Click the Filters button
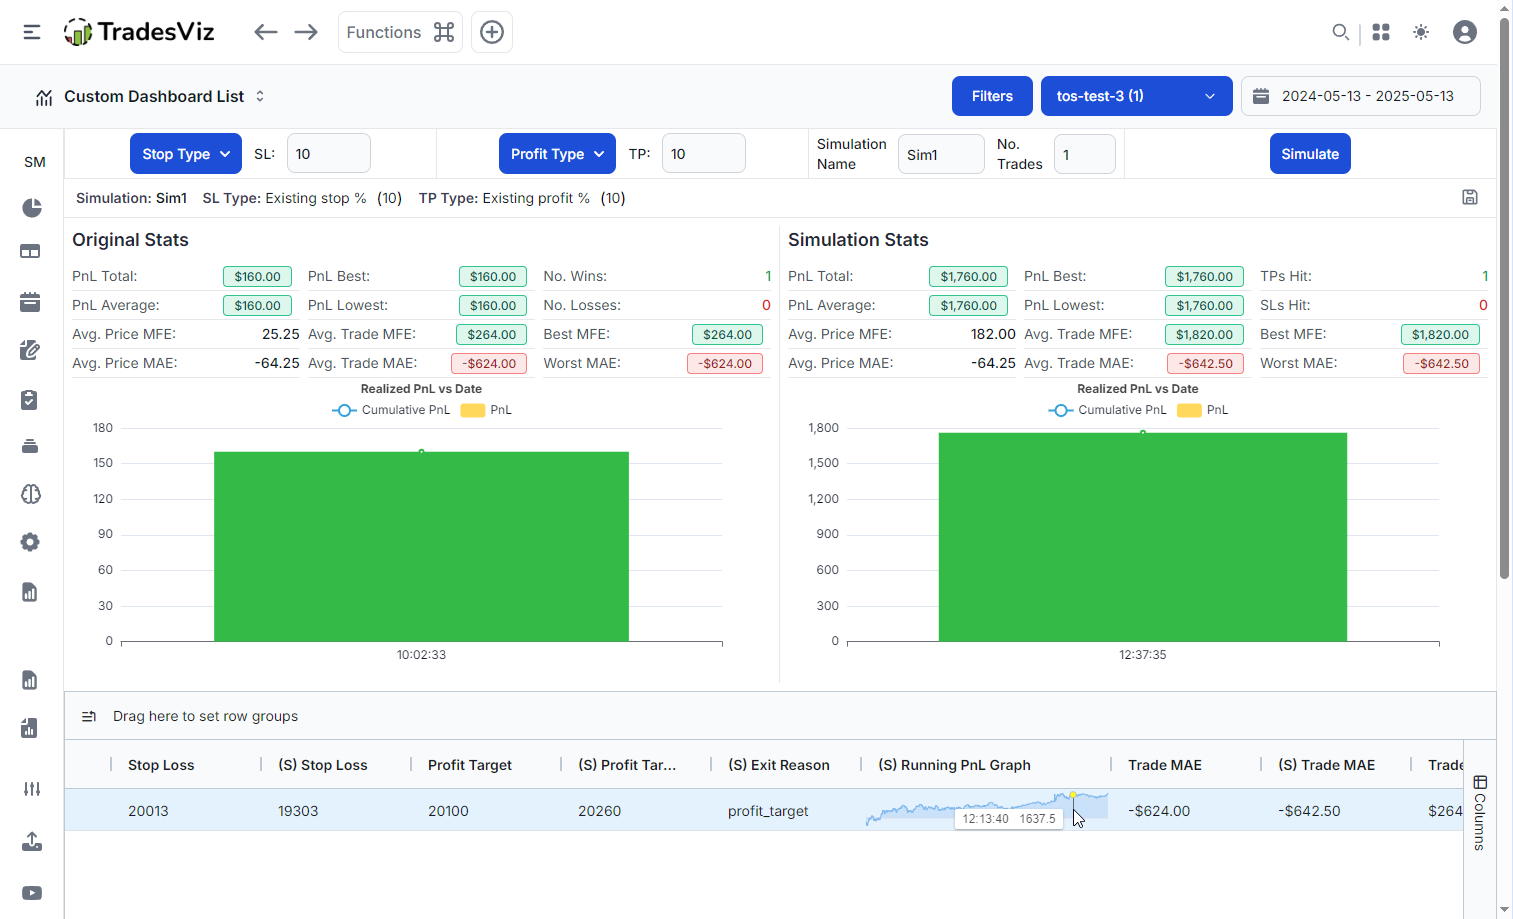 click(x=992, y=96)
